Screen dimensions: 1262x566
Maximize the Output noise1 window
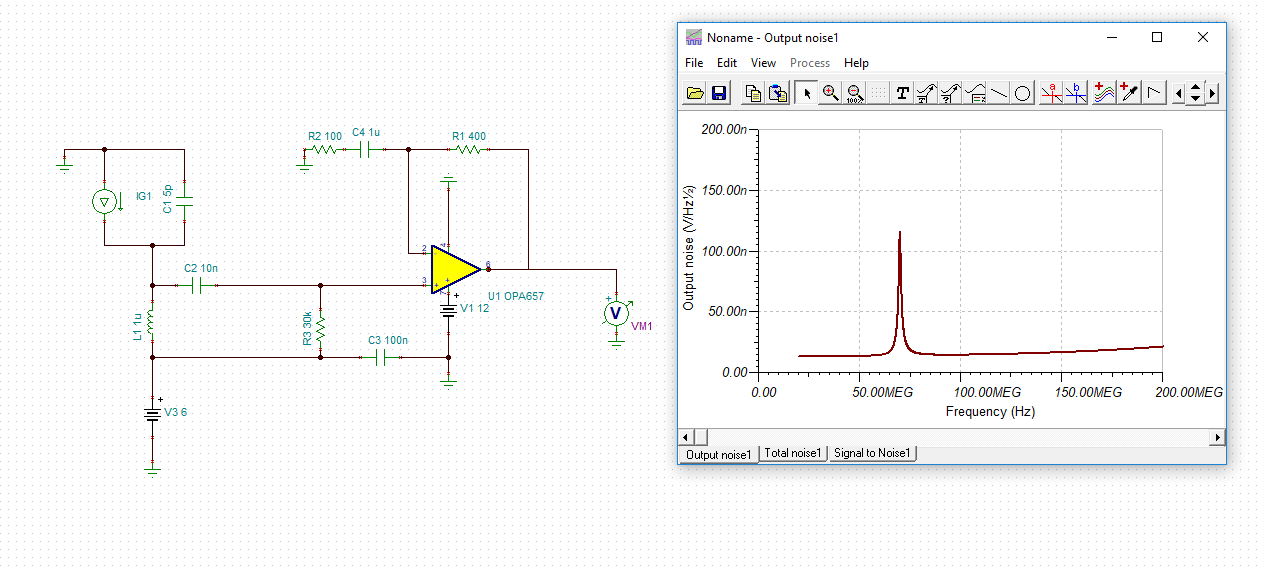(x=1157, y=37)
